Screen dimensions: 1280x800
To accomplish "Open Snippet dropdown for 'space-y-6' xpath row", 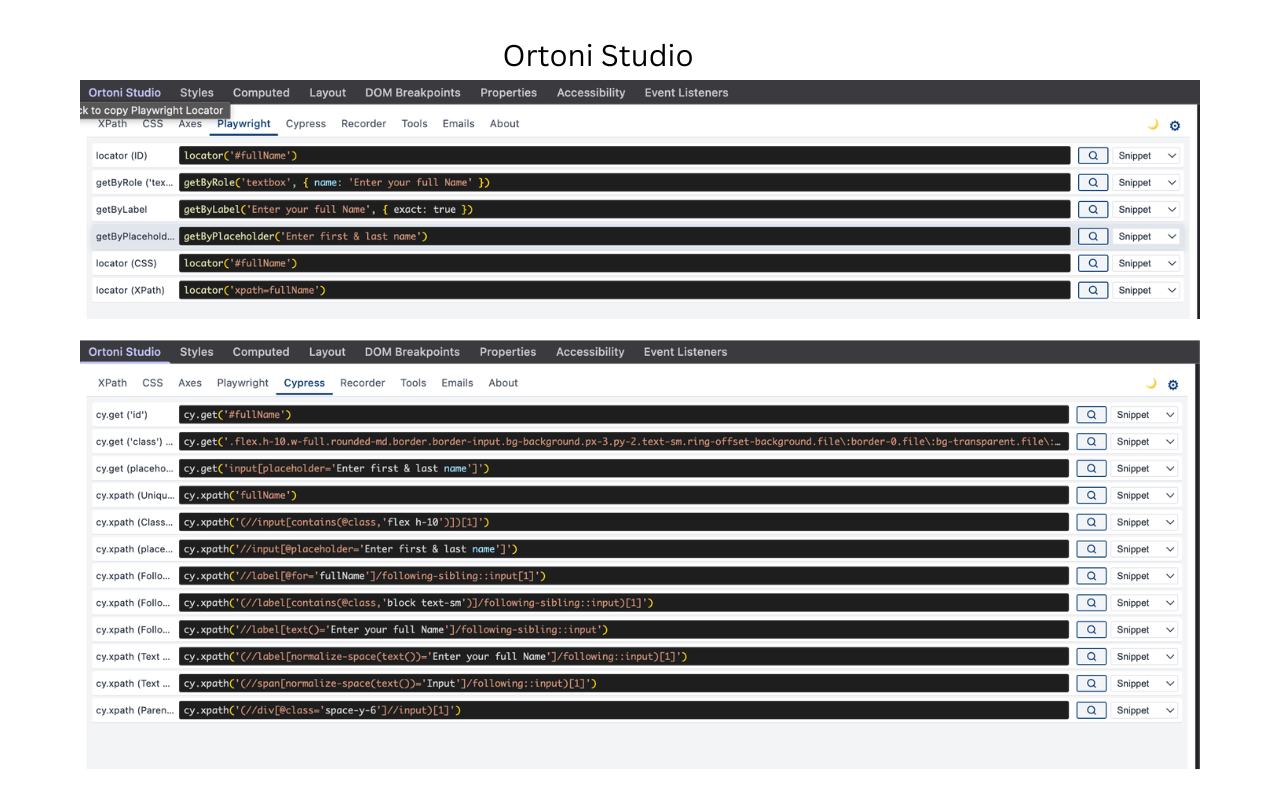I will pos(1146,711).
